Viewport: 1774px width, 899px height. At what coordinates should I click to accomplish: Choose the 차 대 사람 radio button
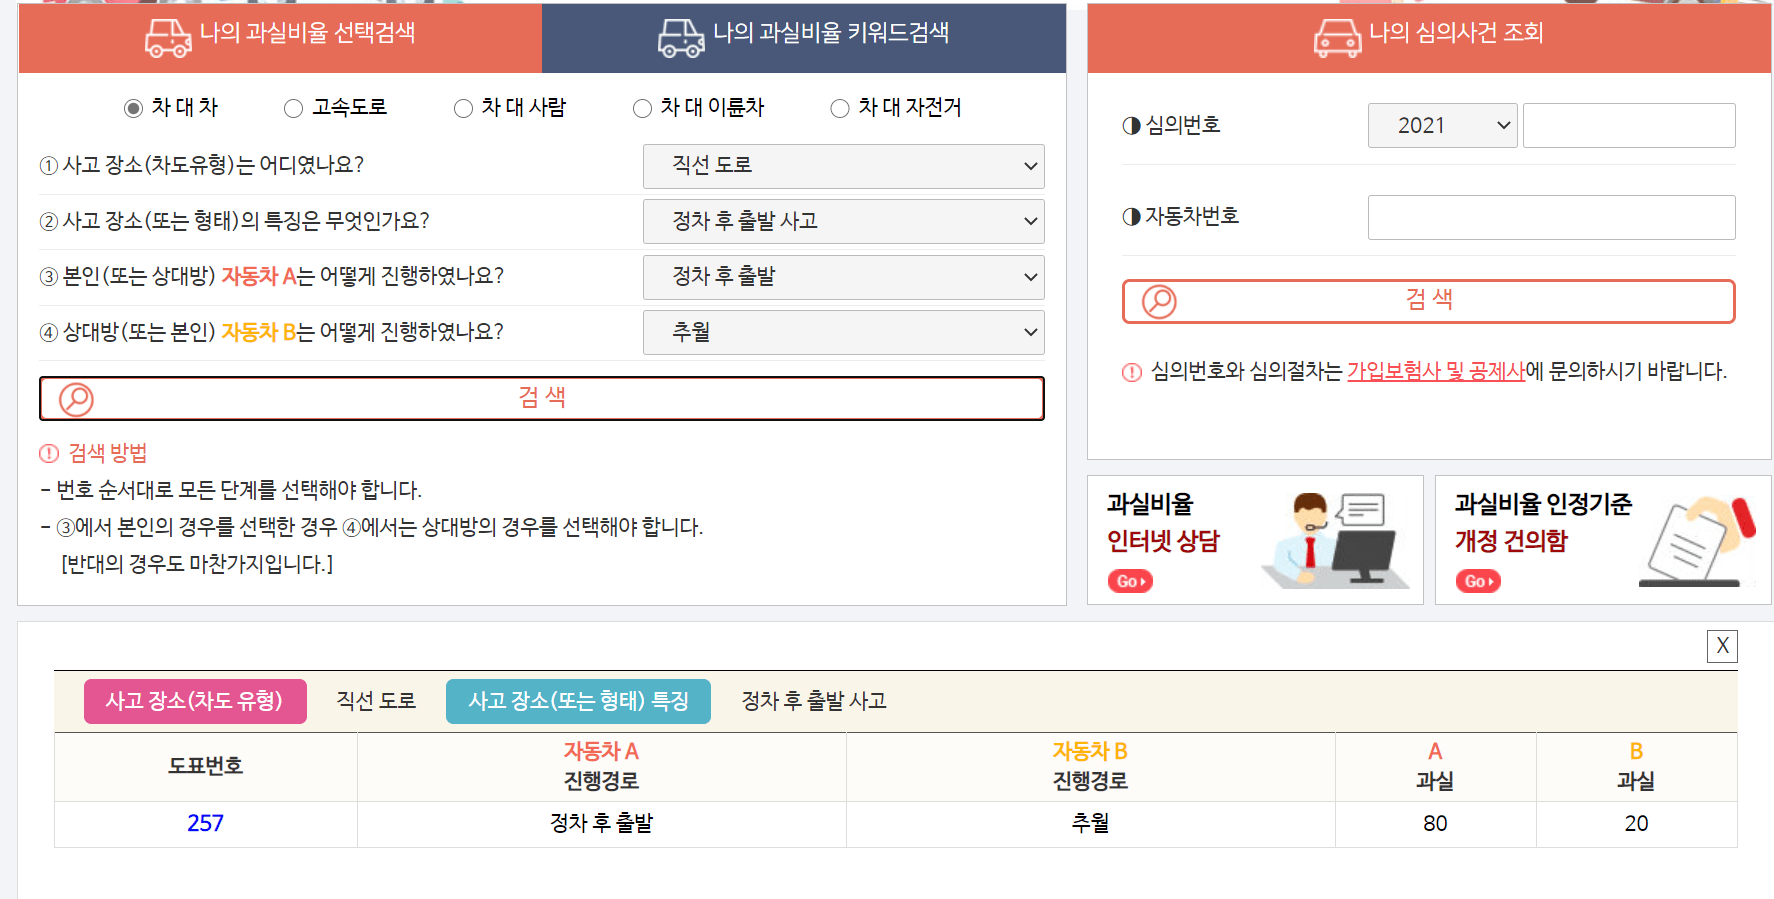coord(464,108)
